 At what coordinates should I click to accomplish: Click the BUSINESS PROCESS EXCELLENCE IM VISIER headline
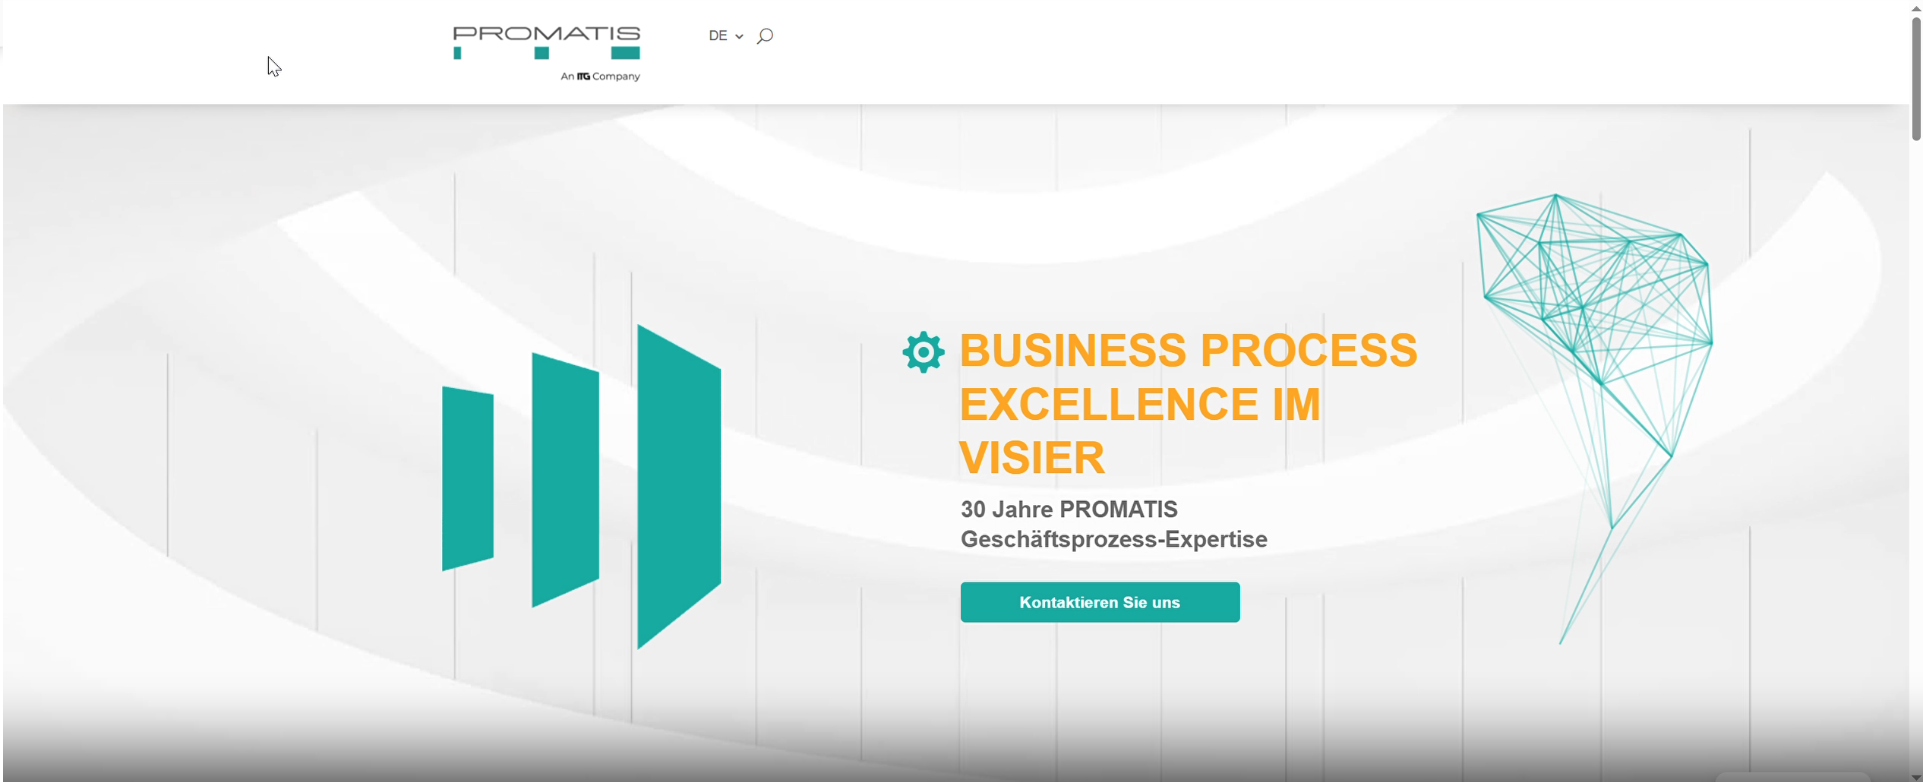(x=1188, y=404)
